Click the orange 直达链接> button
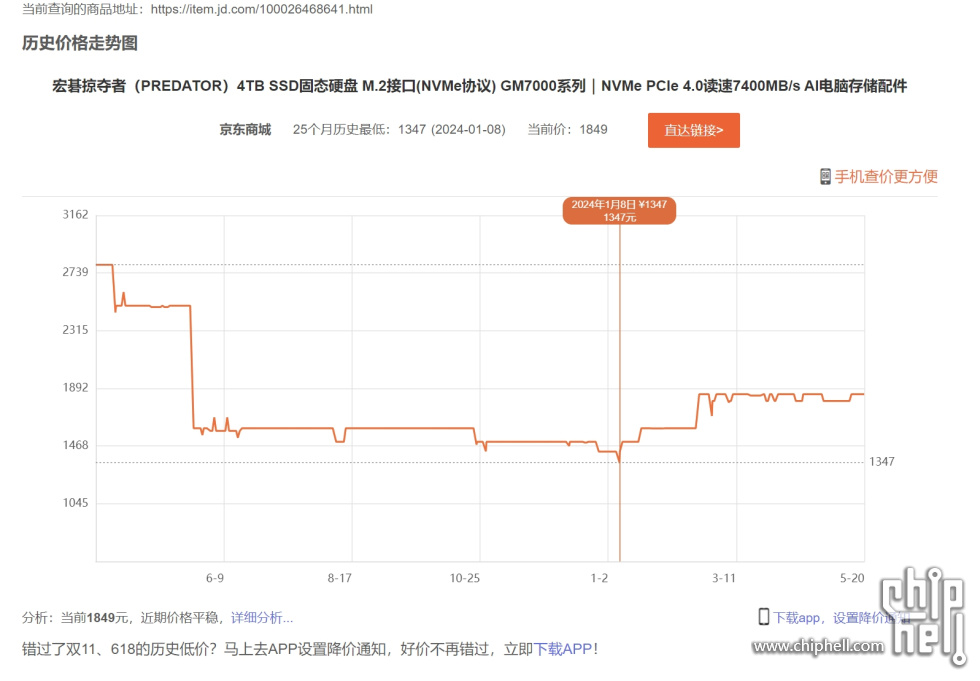This screenshot has height=681, width=980. click(x=693, y=130)
